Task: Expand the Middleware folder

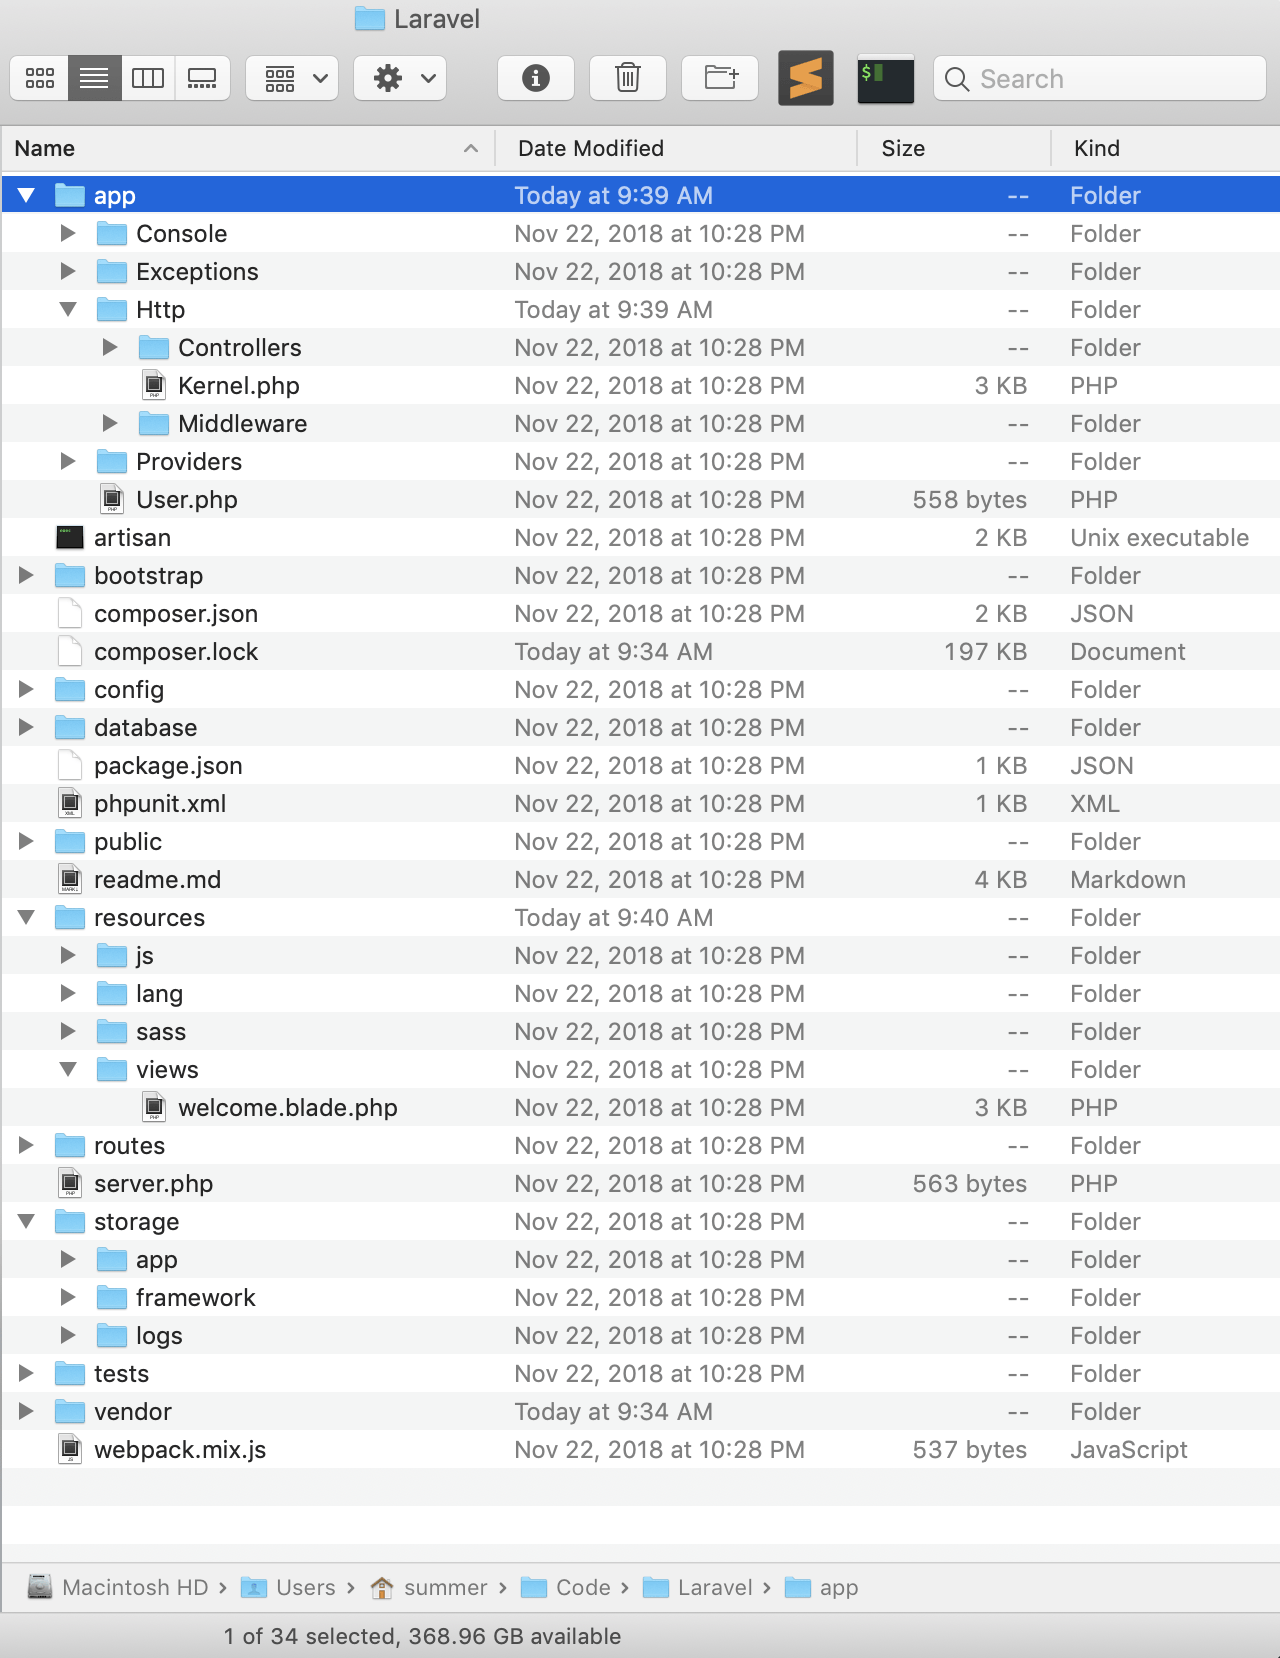Action: click(x=110, y=423)
